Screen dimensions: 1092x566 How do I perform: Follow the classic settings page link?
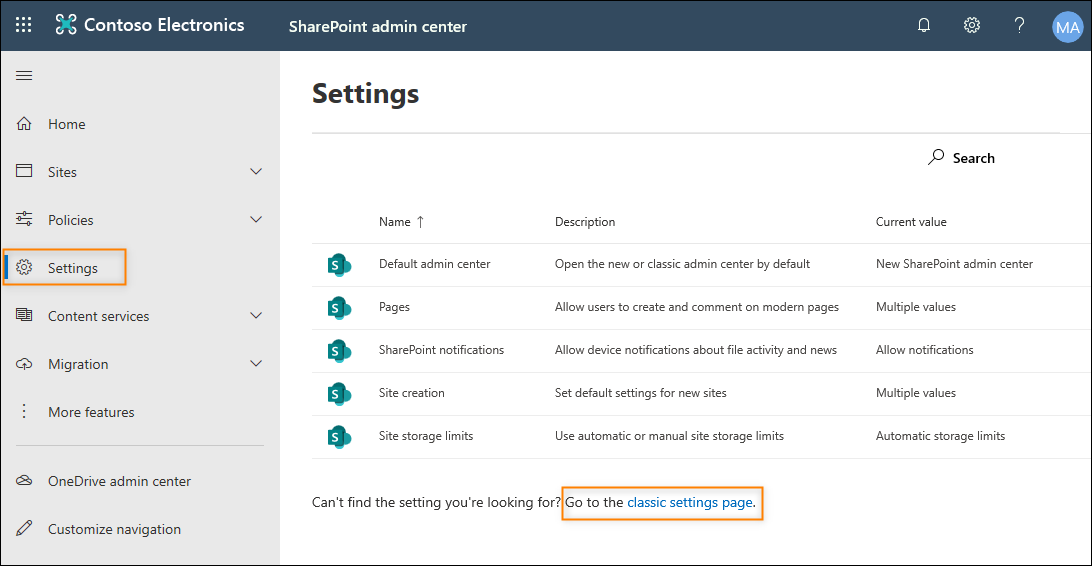pyautogui.click(x=689, y=502)
